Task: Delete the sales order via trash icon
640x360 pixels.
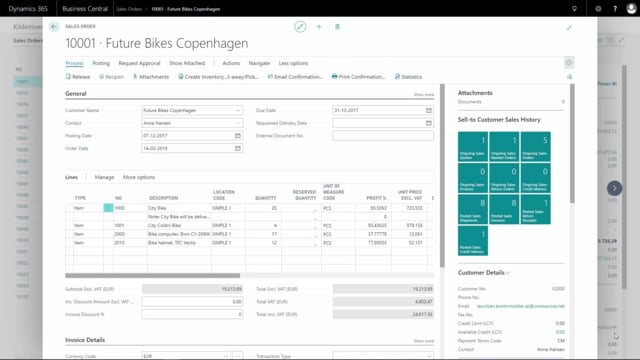Action: [x=337, y=27]
